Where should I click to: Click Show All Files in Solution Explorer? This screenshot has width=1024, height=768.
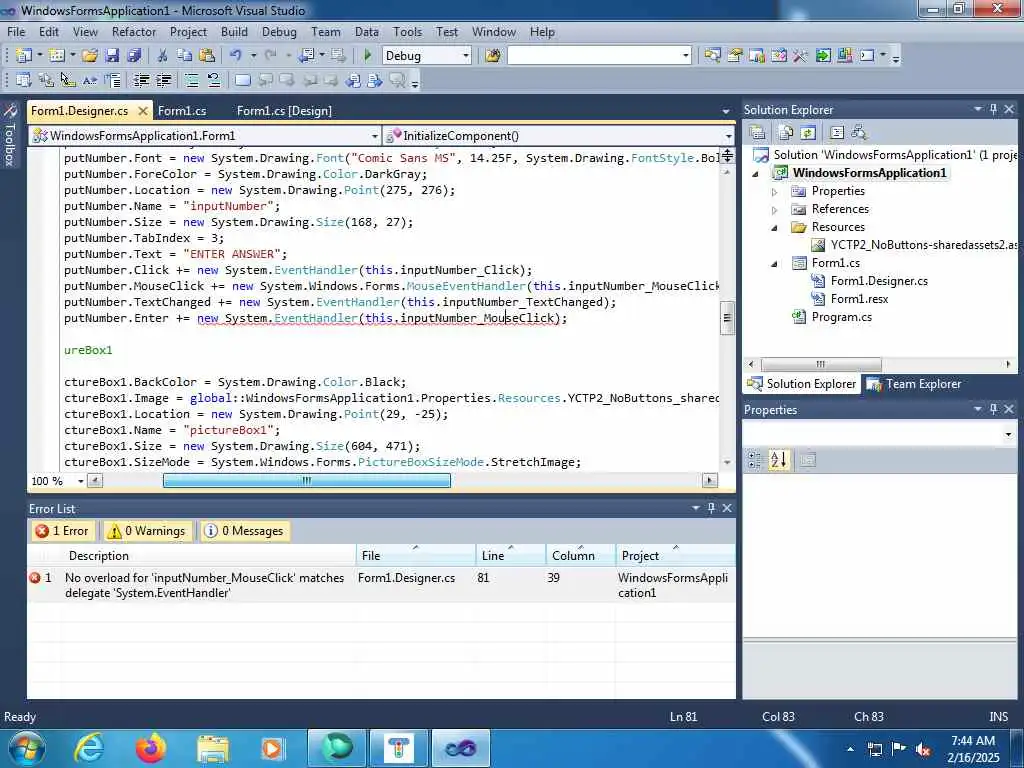pyautogui.click(x=786, y=133)
